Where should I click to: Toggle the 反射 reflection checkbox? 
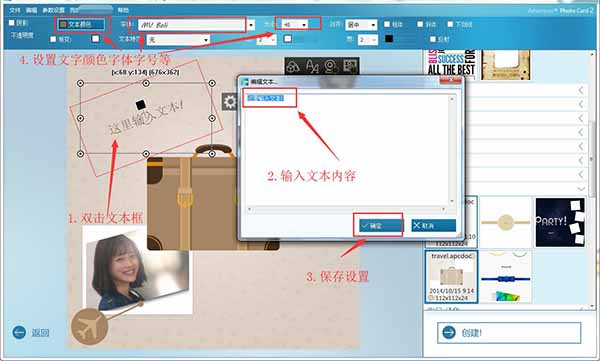[433, 39]
